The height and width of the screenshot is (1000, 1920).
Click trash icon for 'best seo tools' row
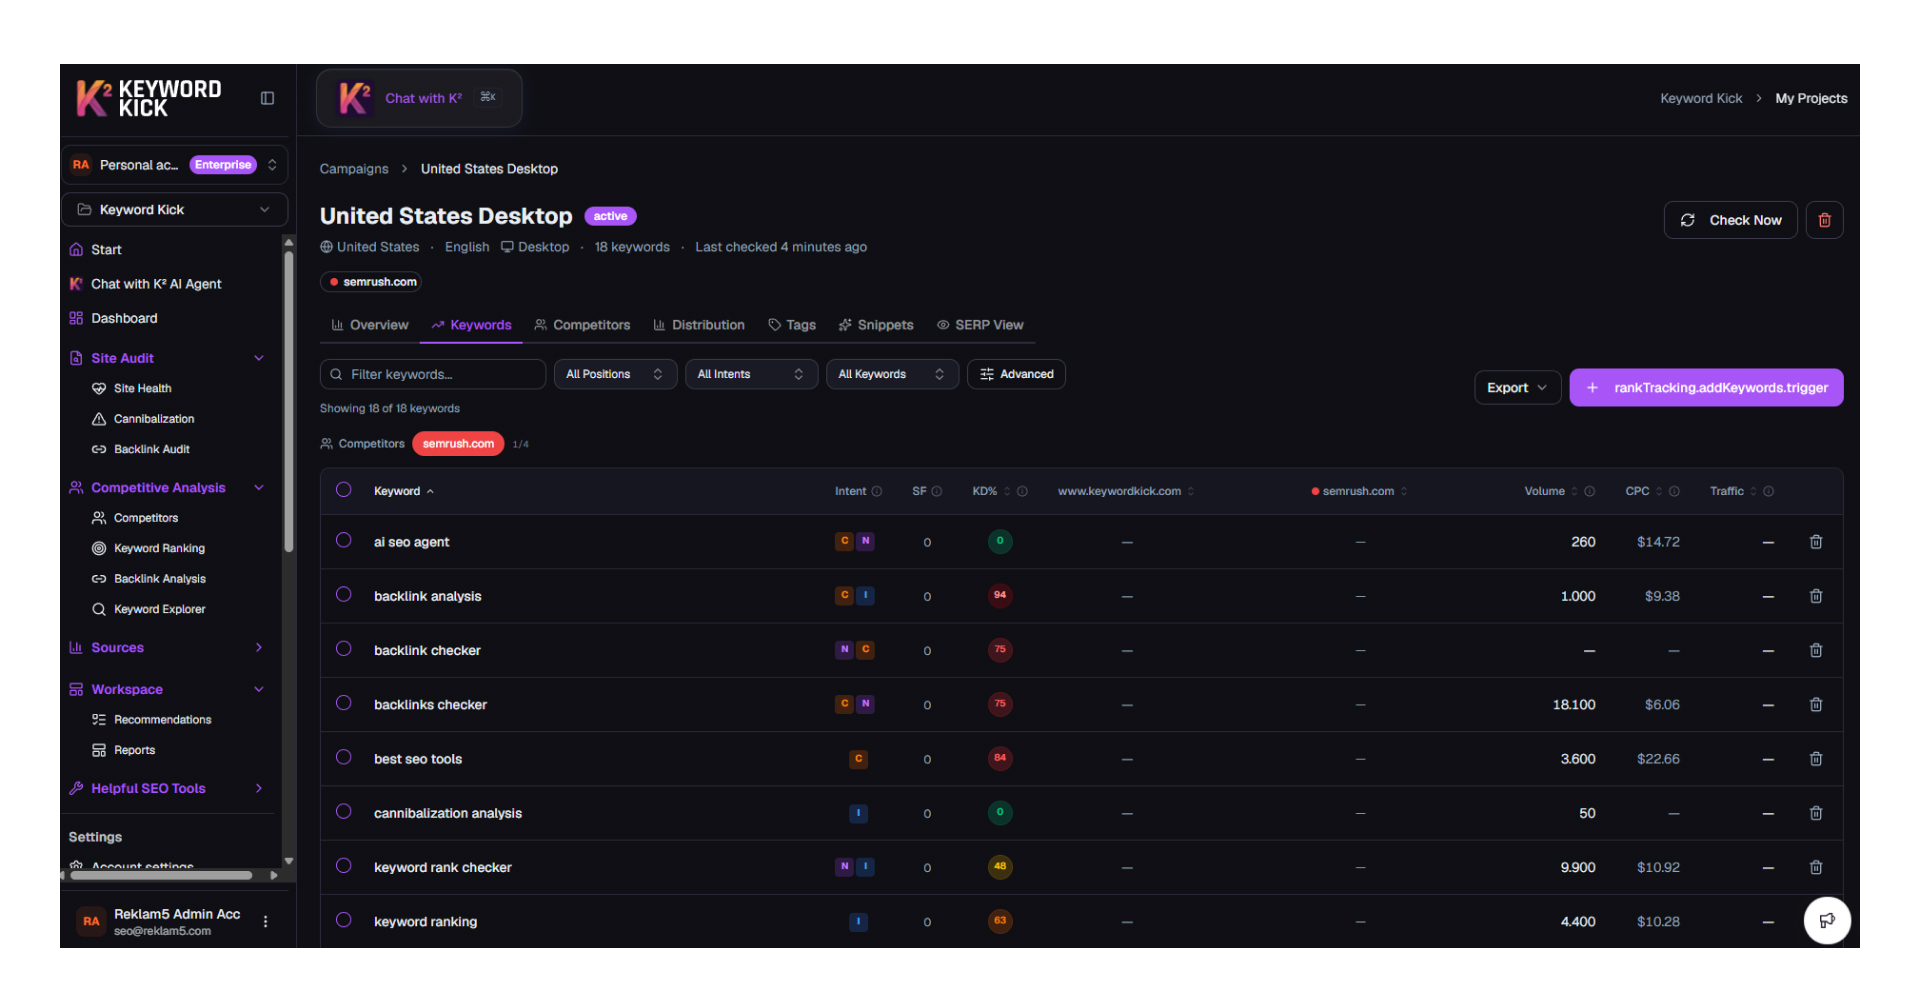1816,759
